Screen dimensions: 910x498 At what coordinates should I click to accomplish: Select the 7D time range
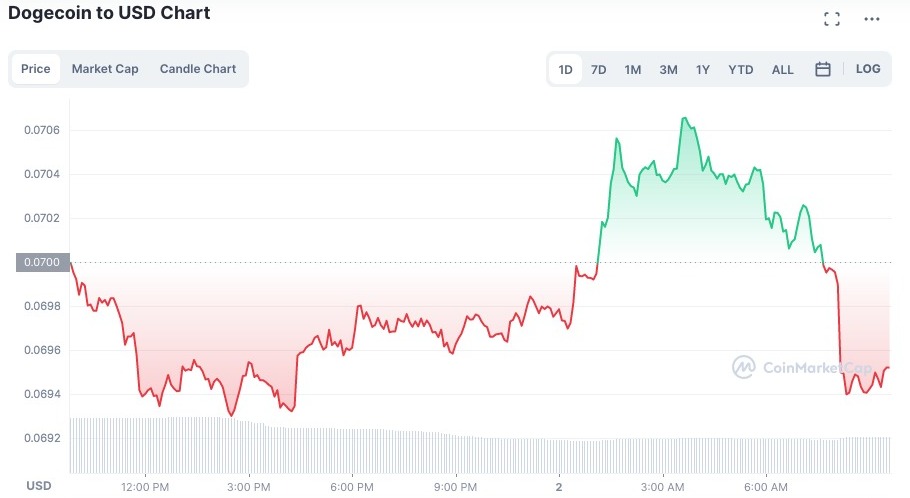click(599, 69)
